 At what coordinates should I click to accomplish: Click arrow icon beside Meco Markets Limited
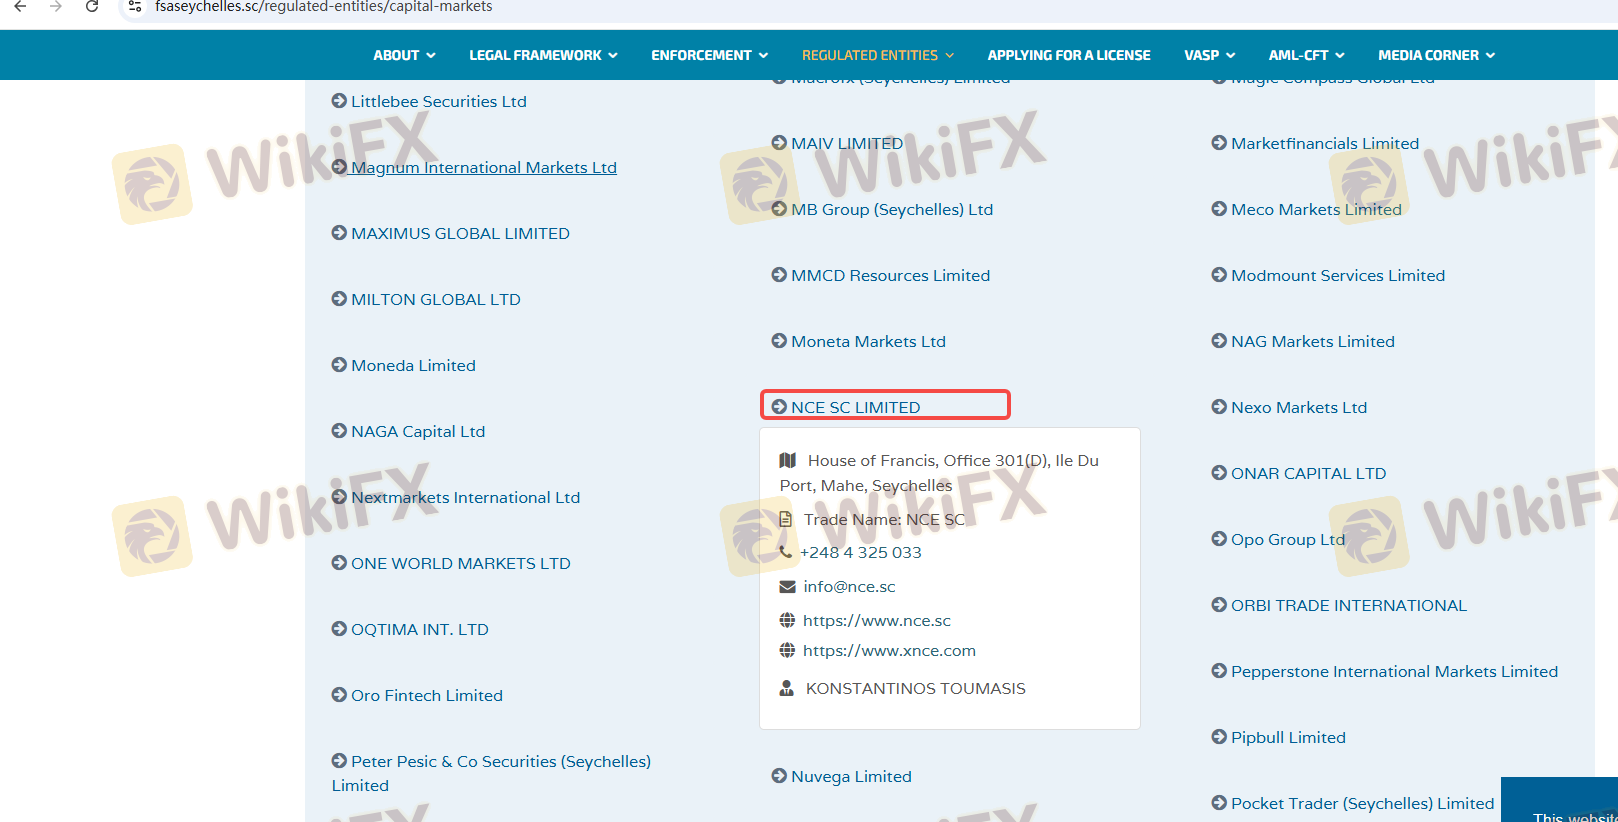pos(1219,209)
